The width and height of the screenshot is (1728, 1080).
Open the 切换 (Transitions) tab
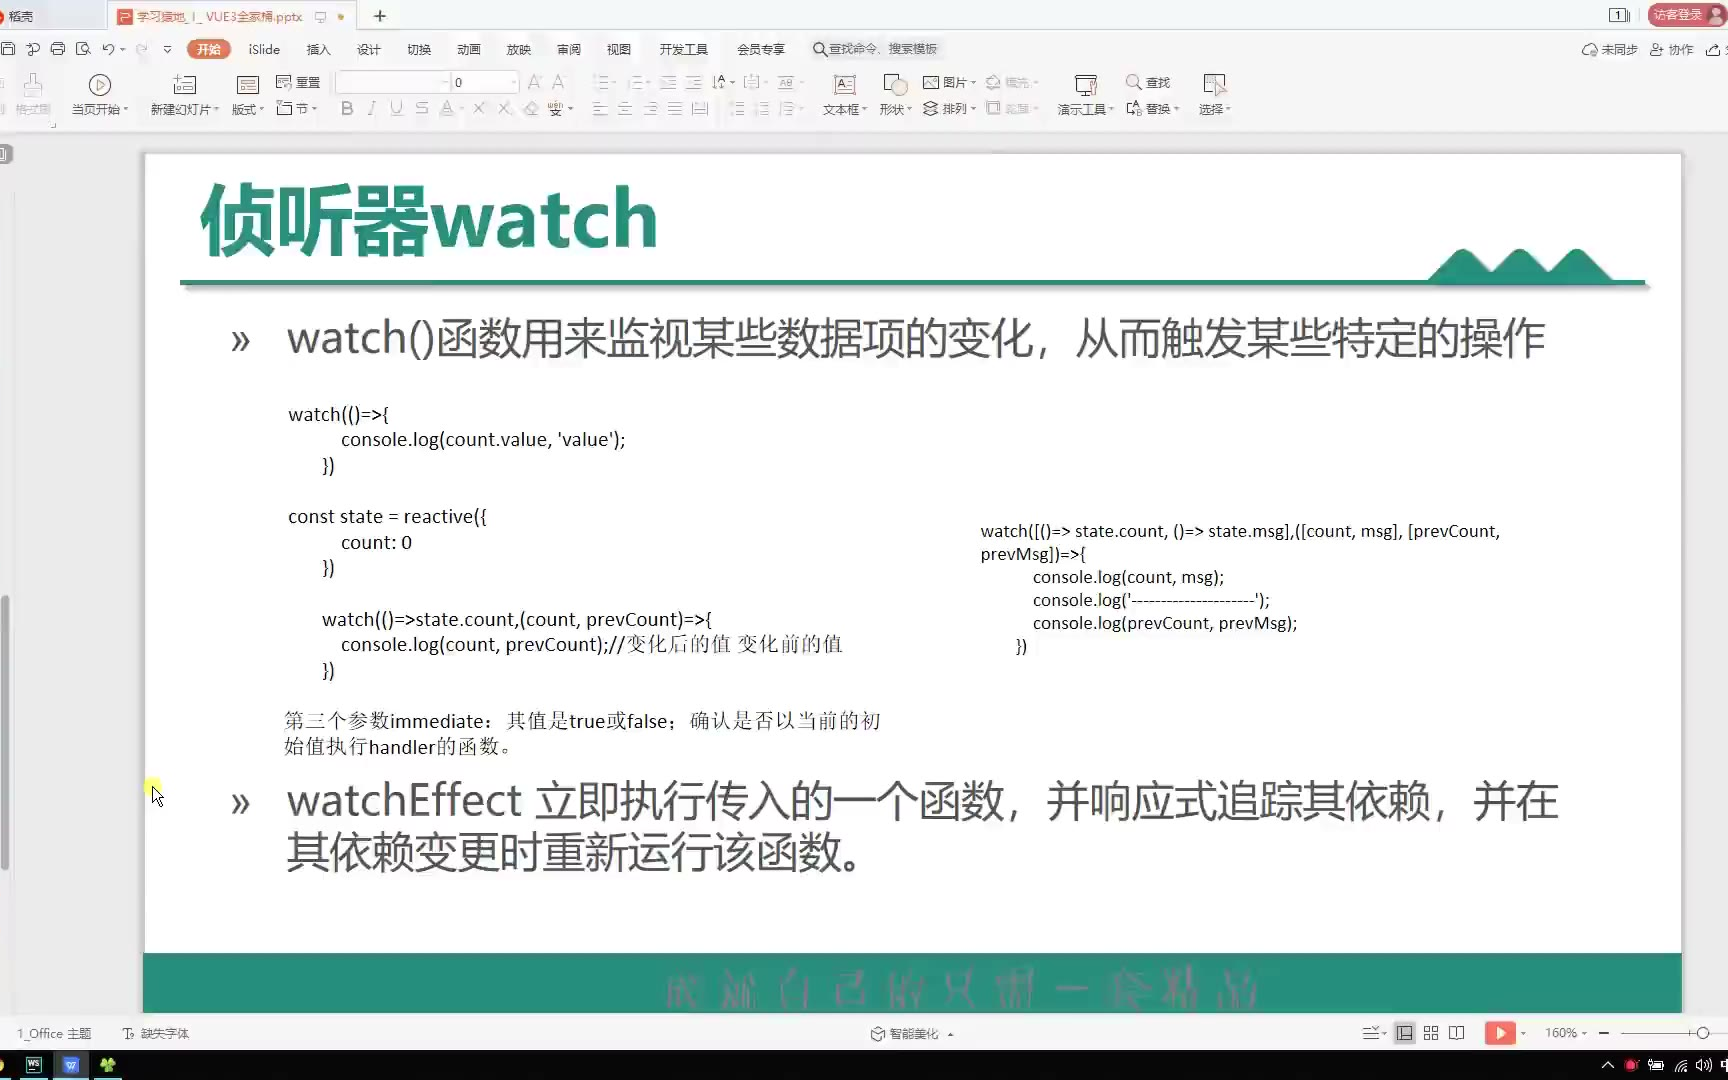[418, 49]
